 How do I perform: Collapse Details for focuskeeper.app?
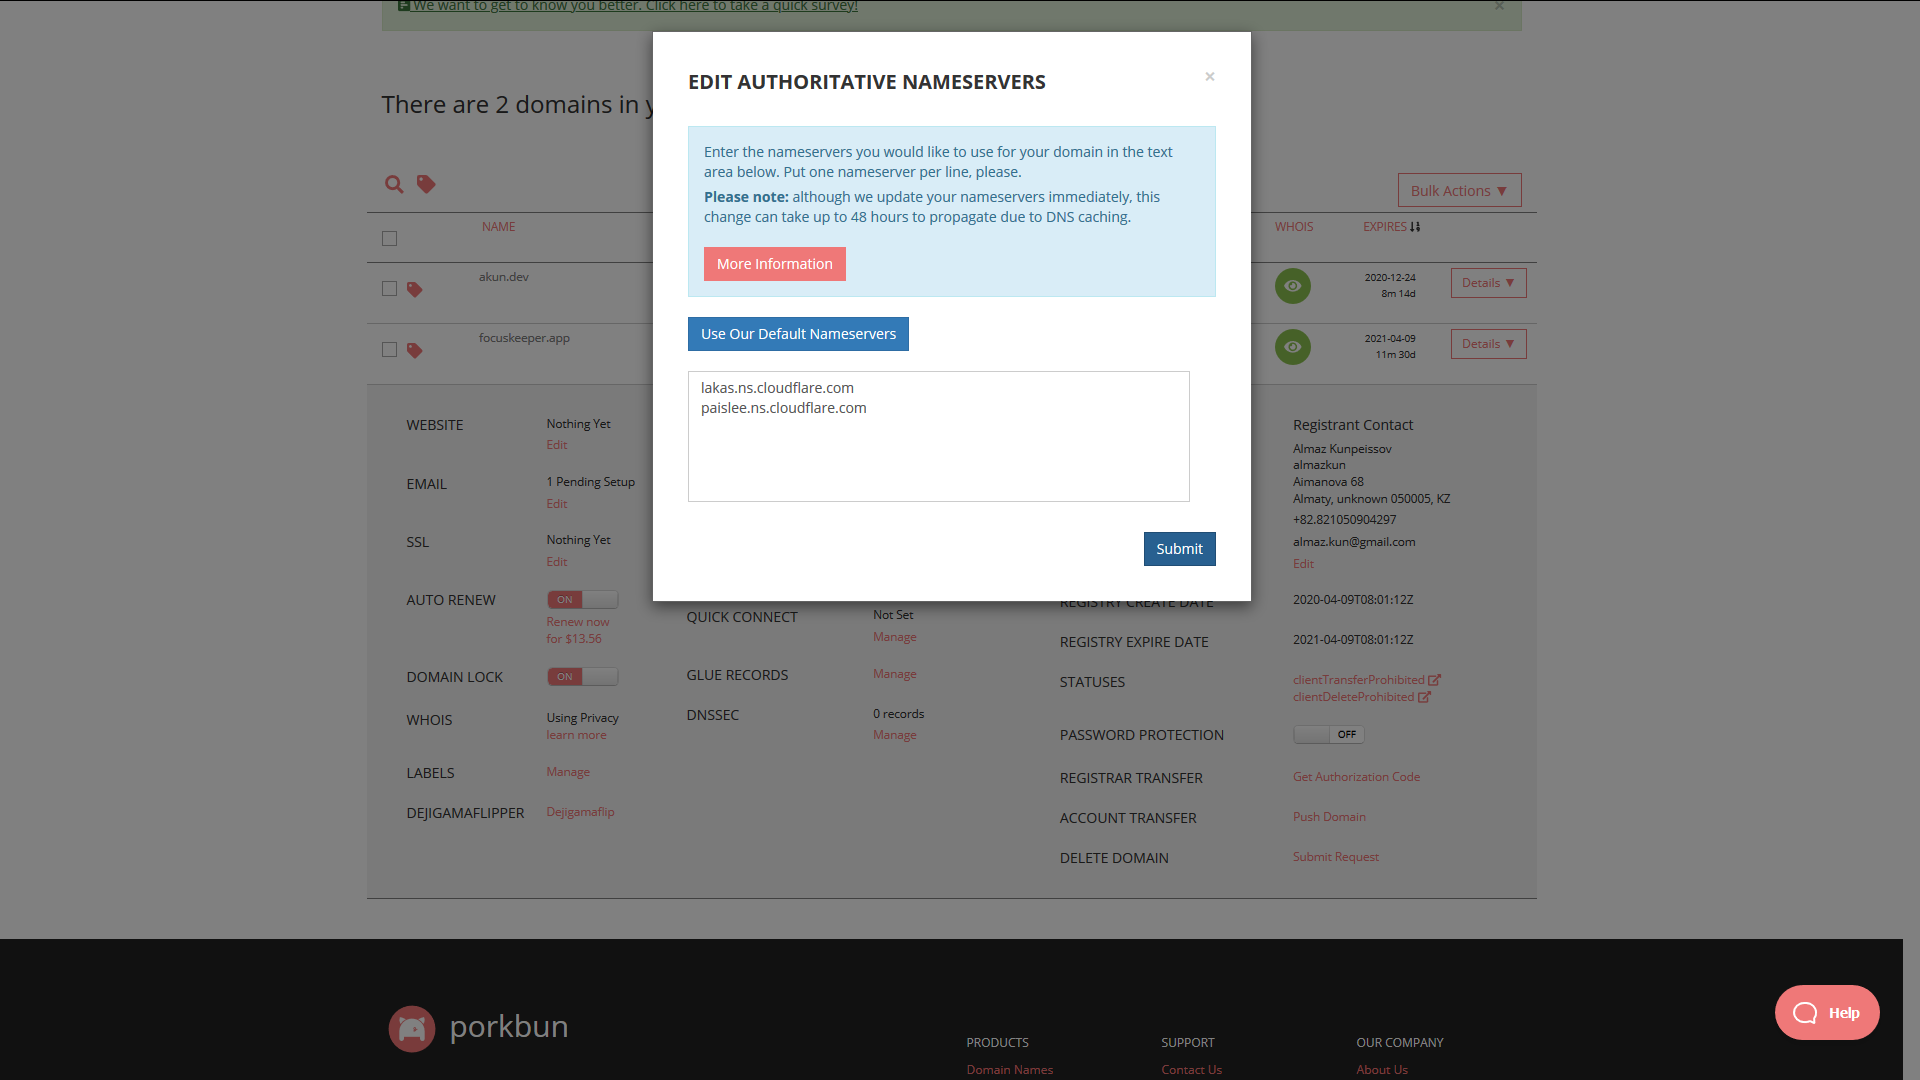(x=1488, y=344)
